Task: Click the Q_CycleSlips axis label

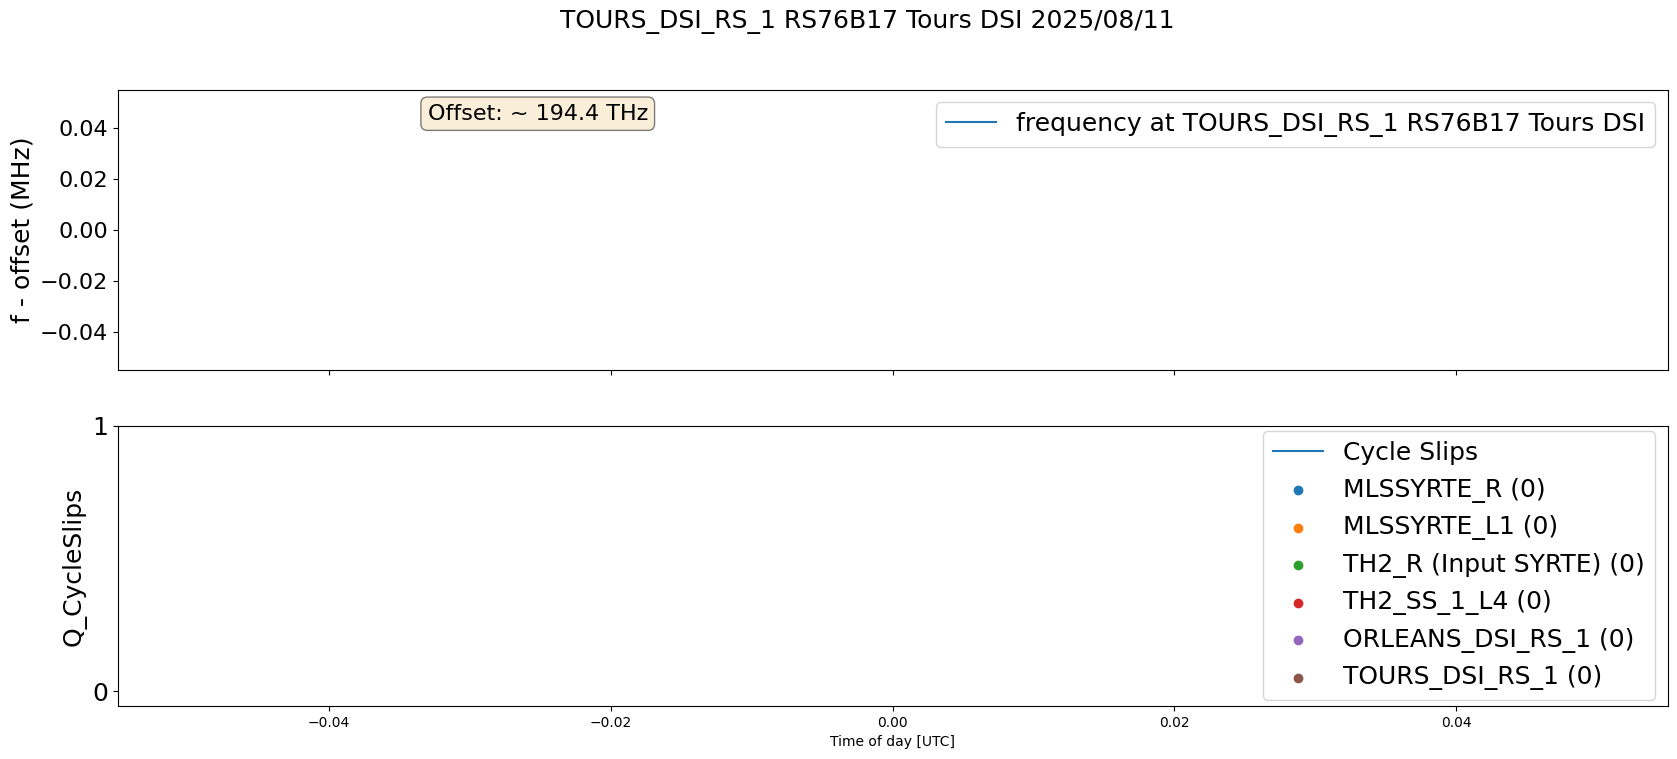Action: (x=73, y=567)
